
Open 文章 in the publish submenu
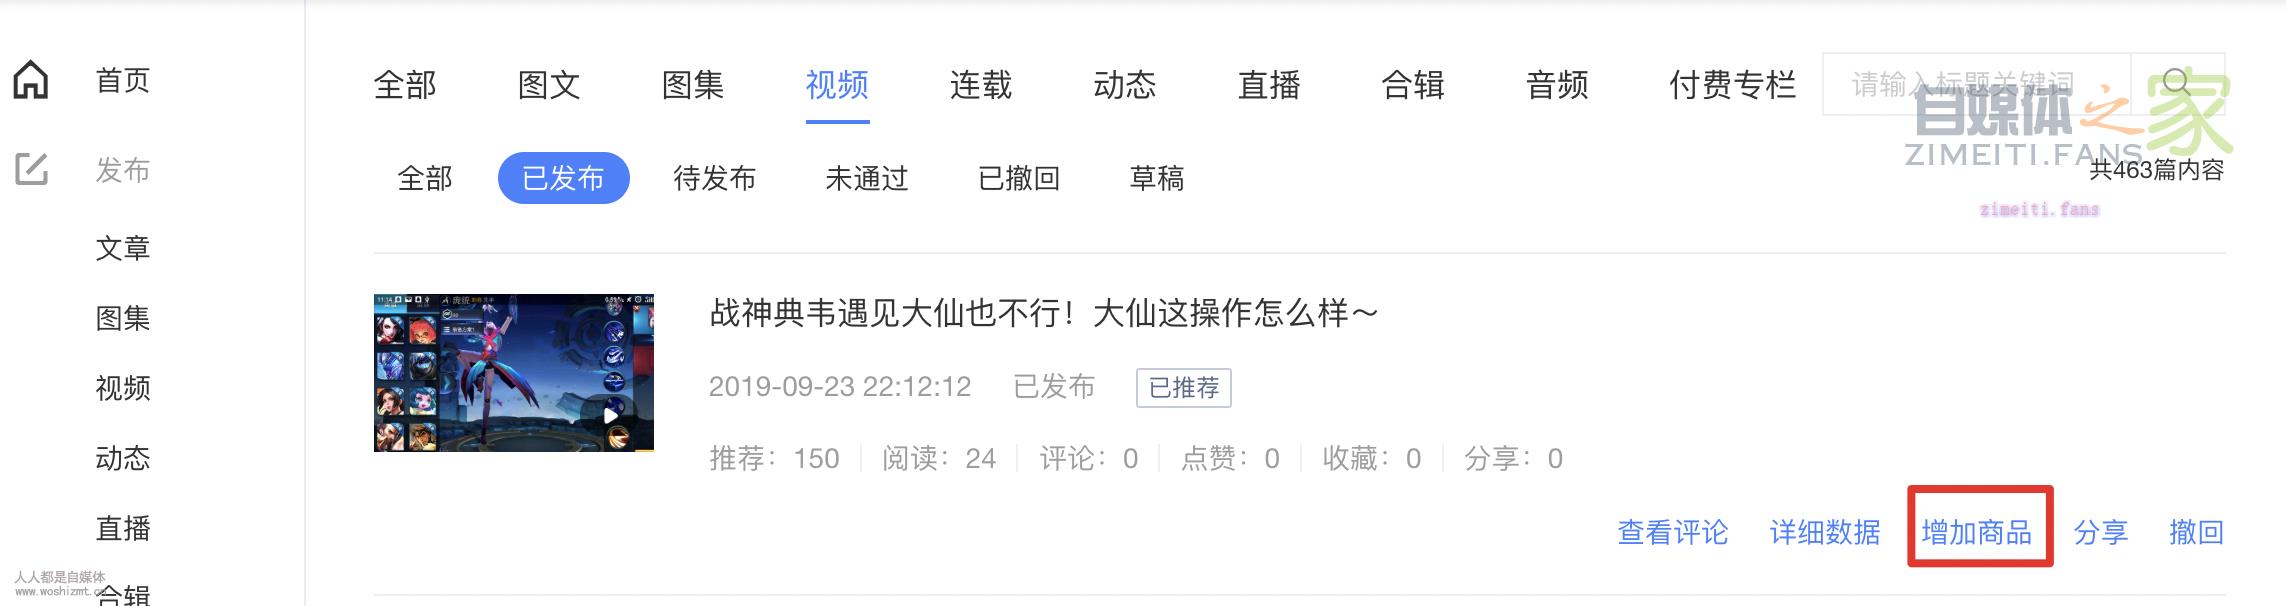point(123,248)
